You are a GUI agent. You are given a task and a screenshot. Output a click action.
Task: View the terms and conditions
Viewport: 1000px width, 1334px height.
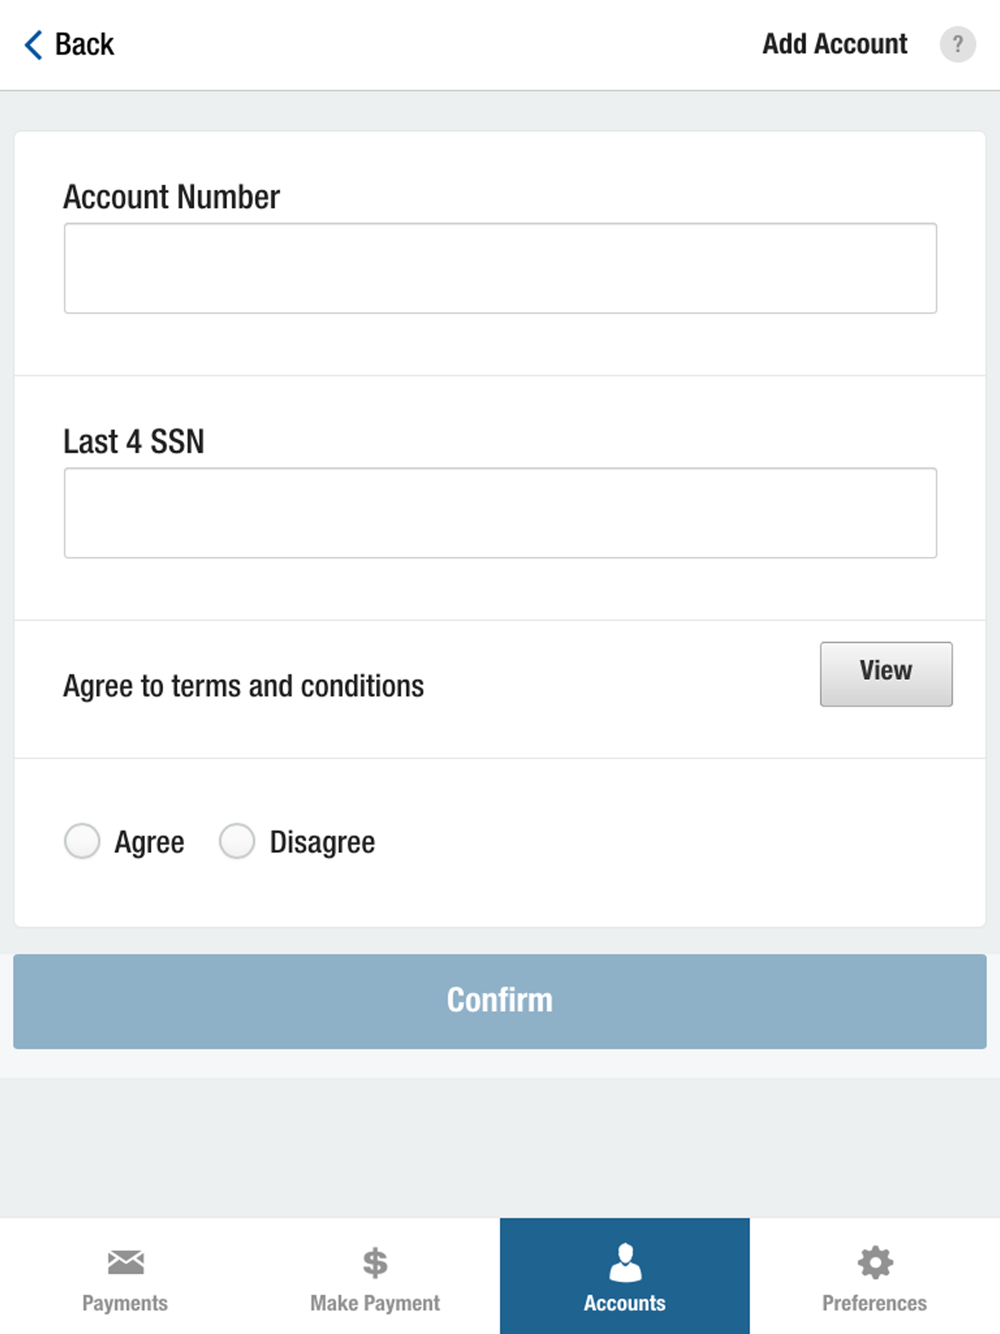click(x=886, y=674)
